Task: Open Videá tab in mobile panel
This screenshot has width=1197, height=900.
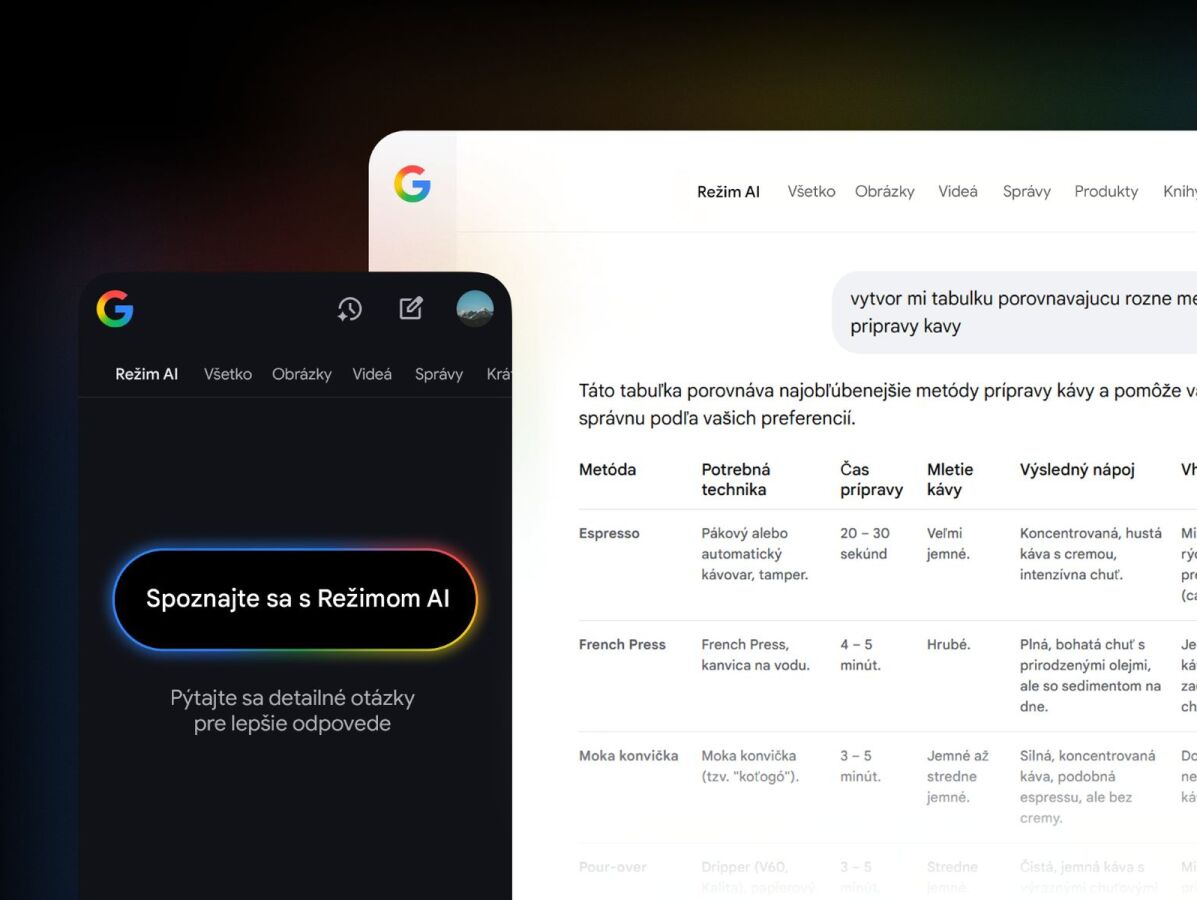Action: click(372, 374)
